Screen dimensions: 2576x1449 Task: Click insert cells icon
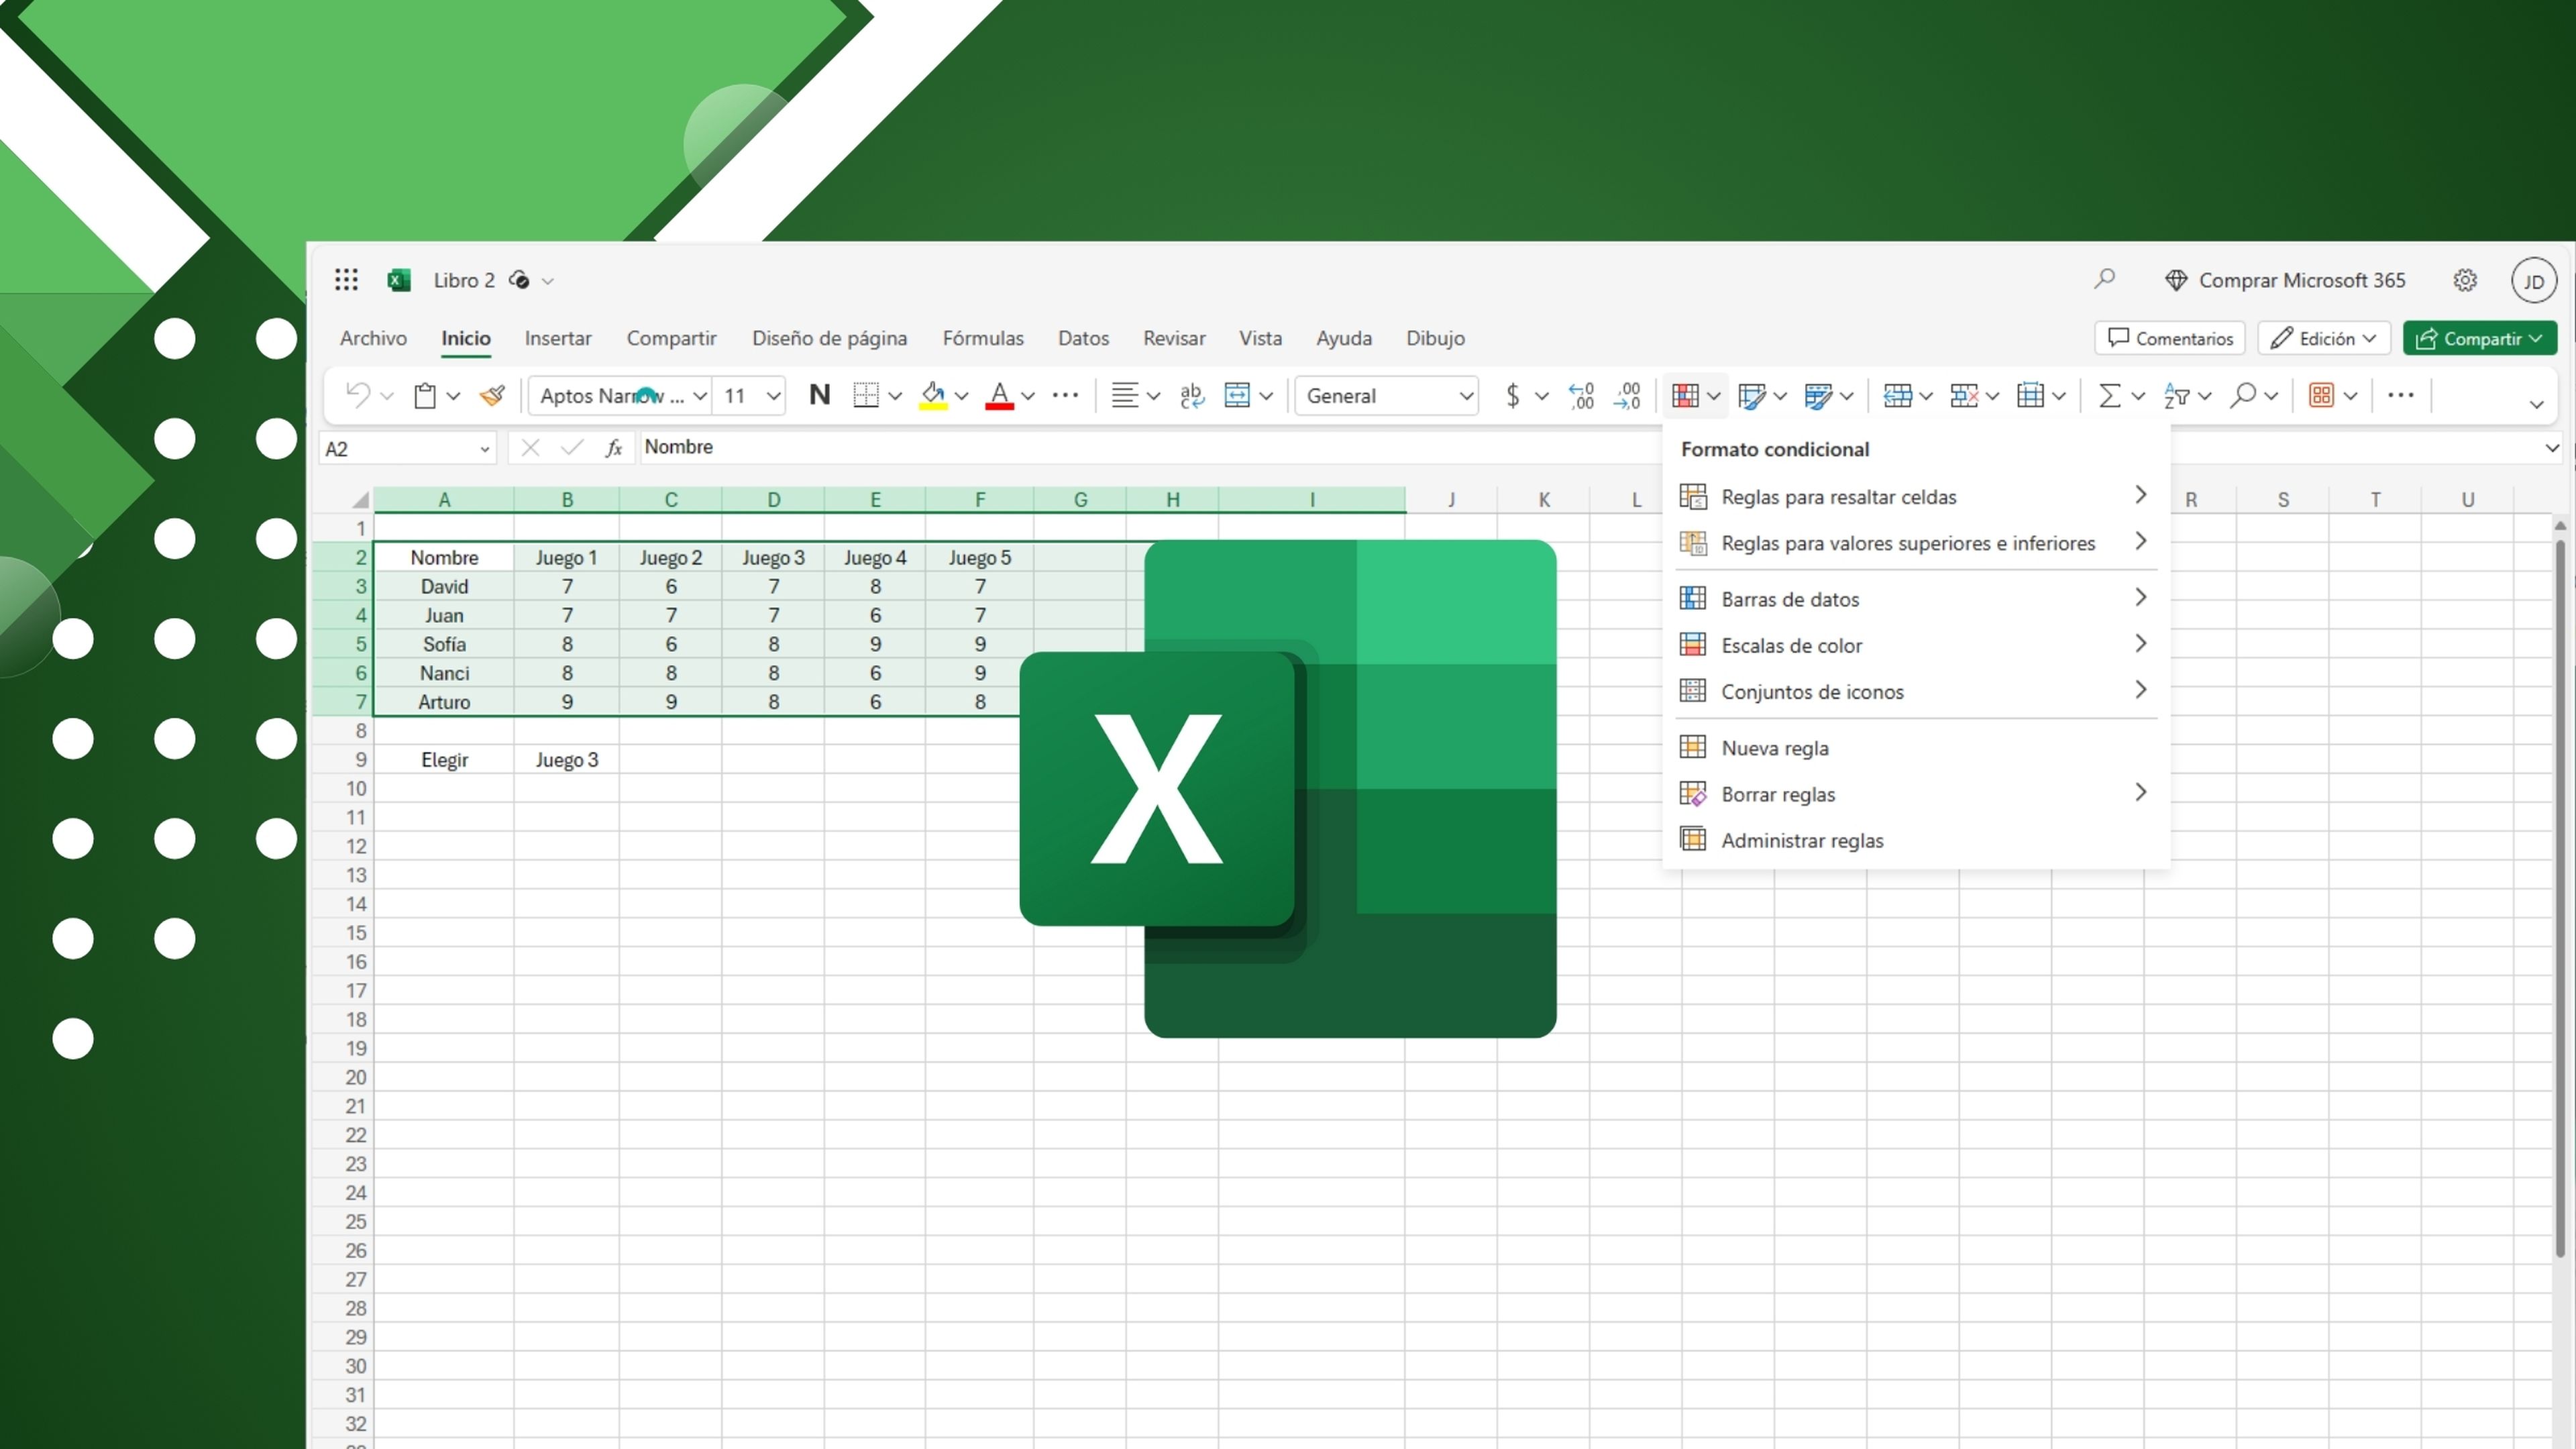pyautogui.click(x=1897, y=395)
